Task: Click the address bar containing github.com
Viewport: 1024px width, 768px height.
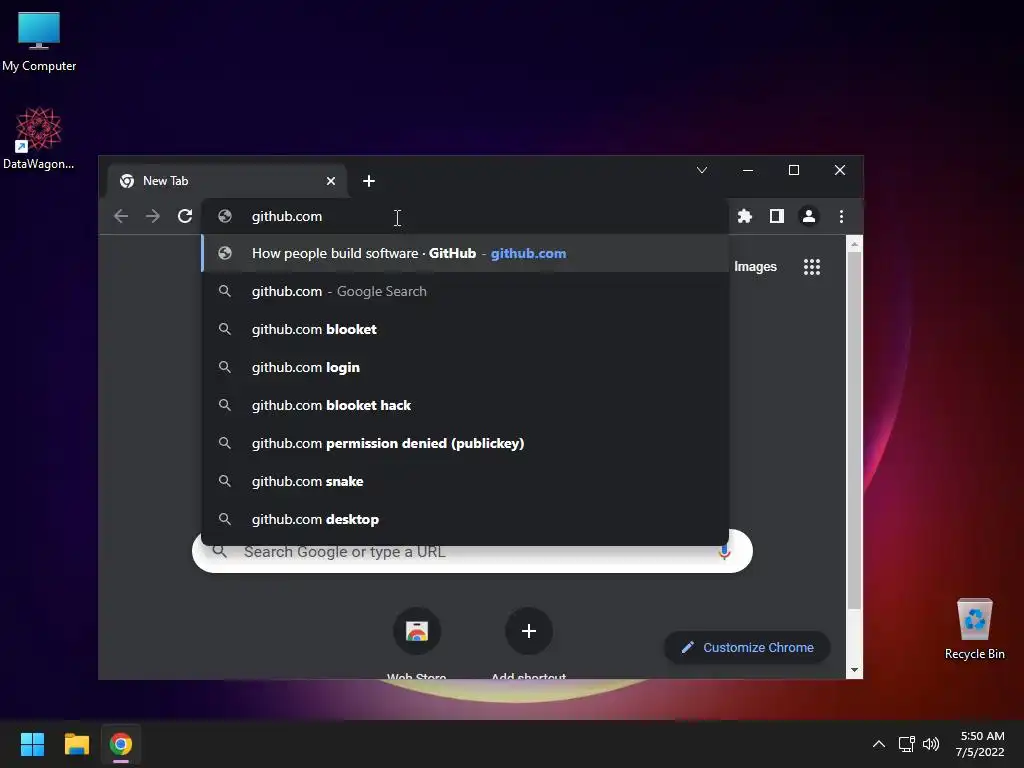Action: click(465, 216)
